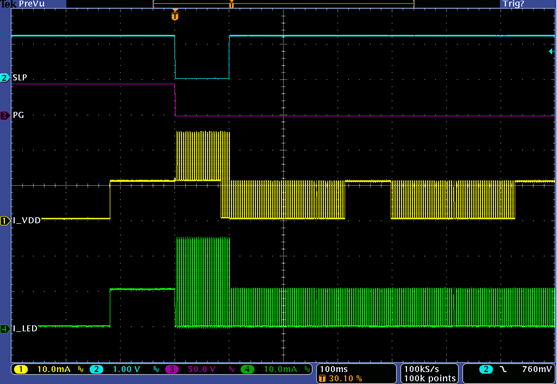
Task: Click the channel 3 PG ground marker
Action: click(5, 115)
